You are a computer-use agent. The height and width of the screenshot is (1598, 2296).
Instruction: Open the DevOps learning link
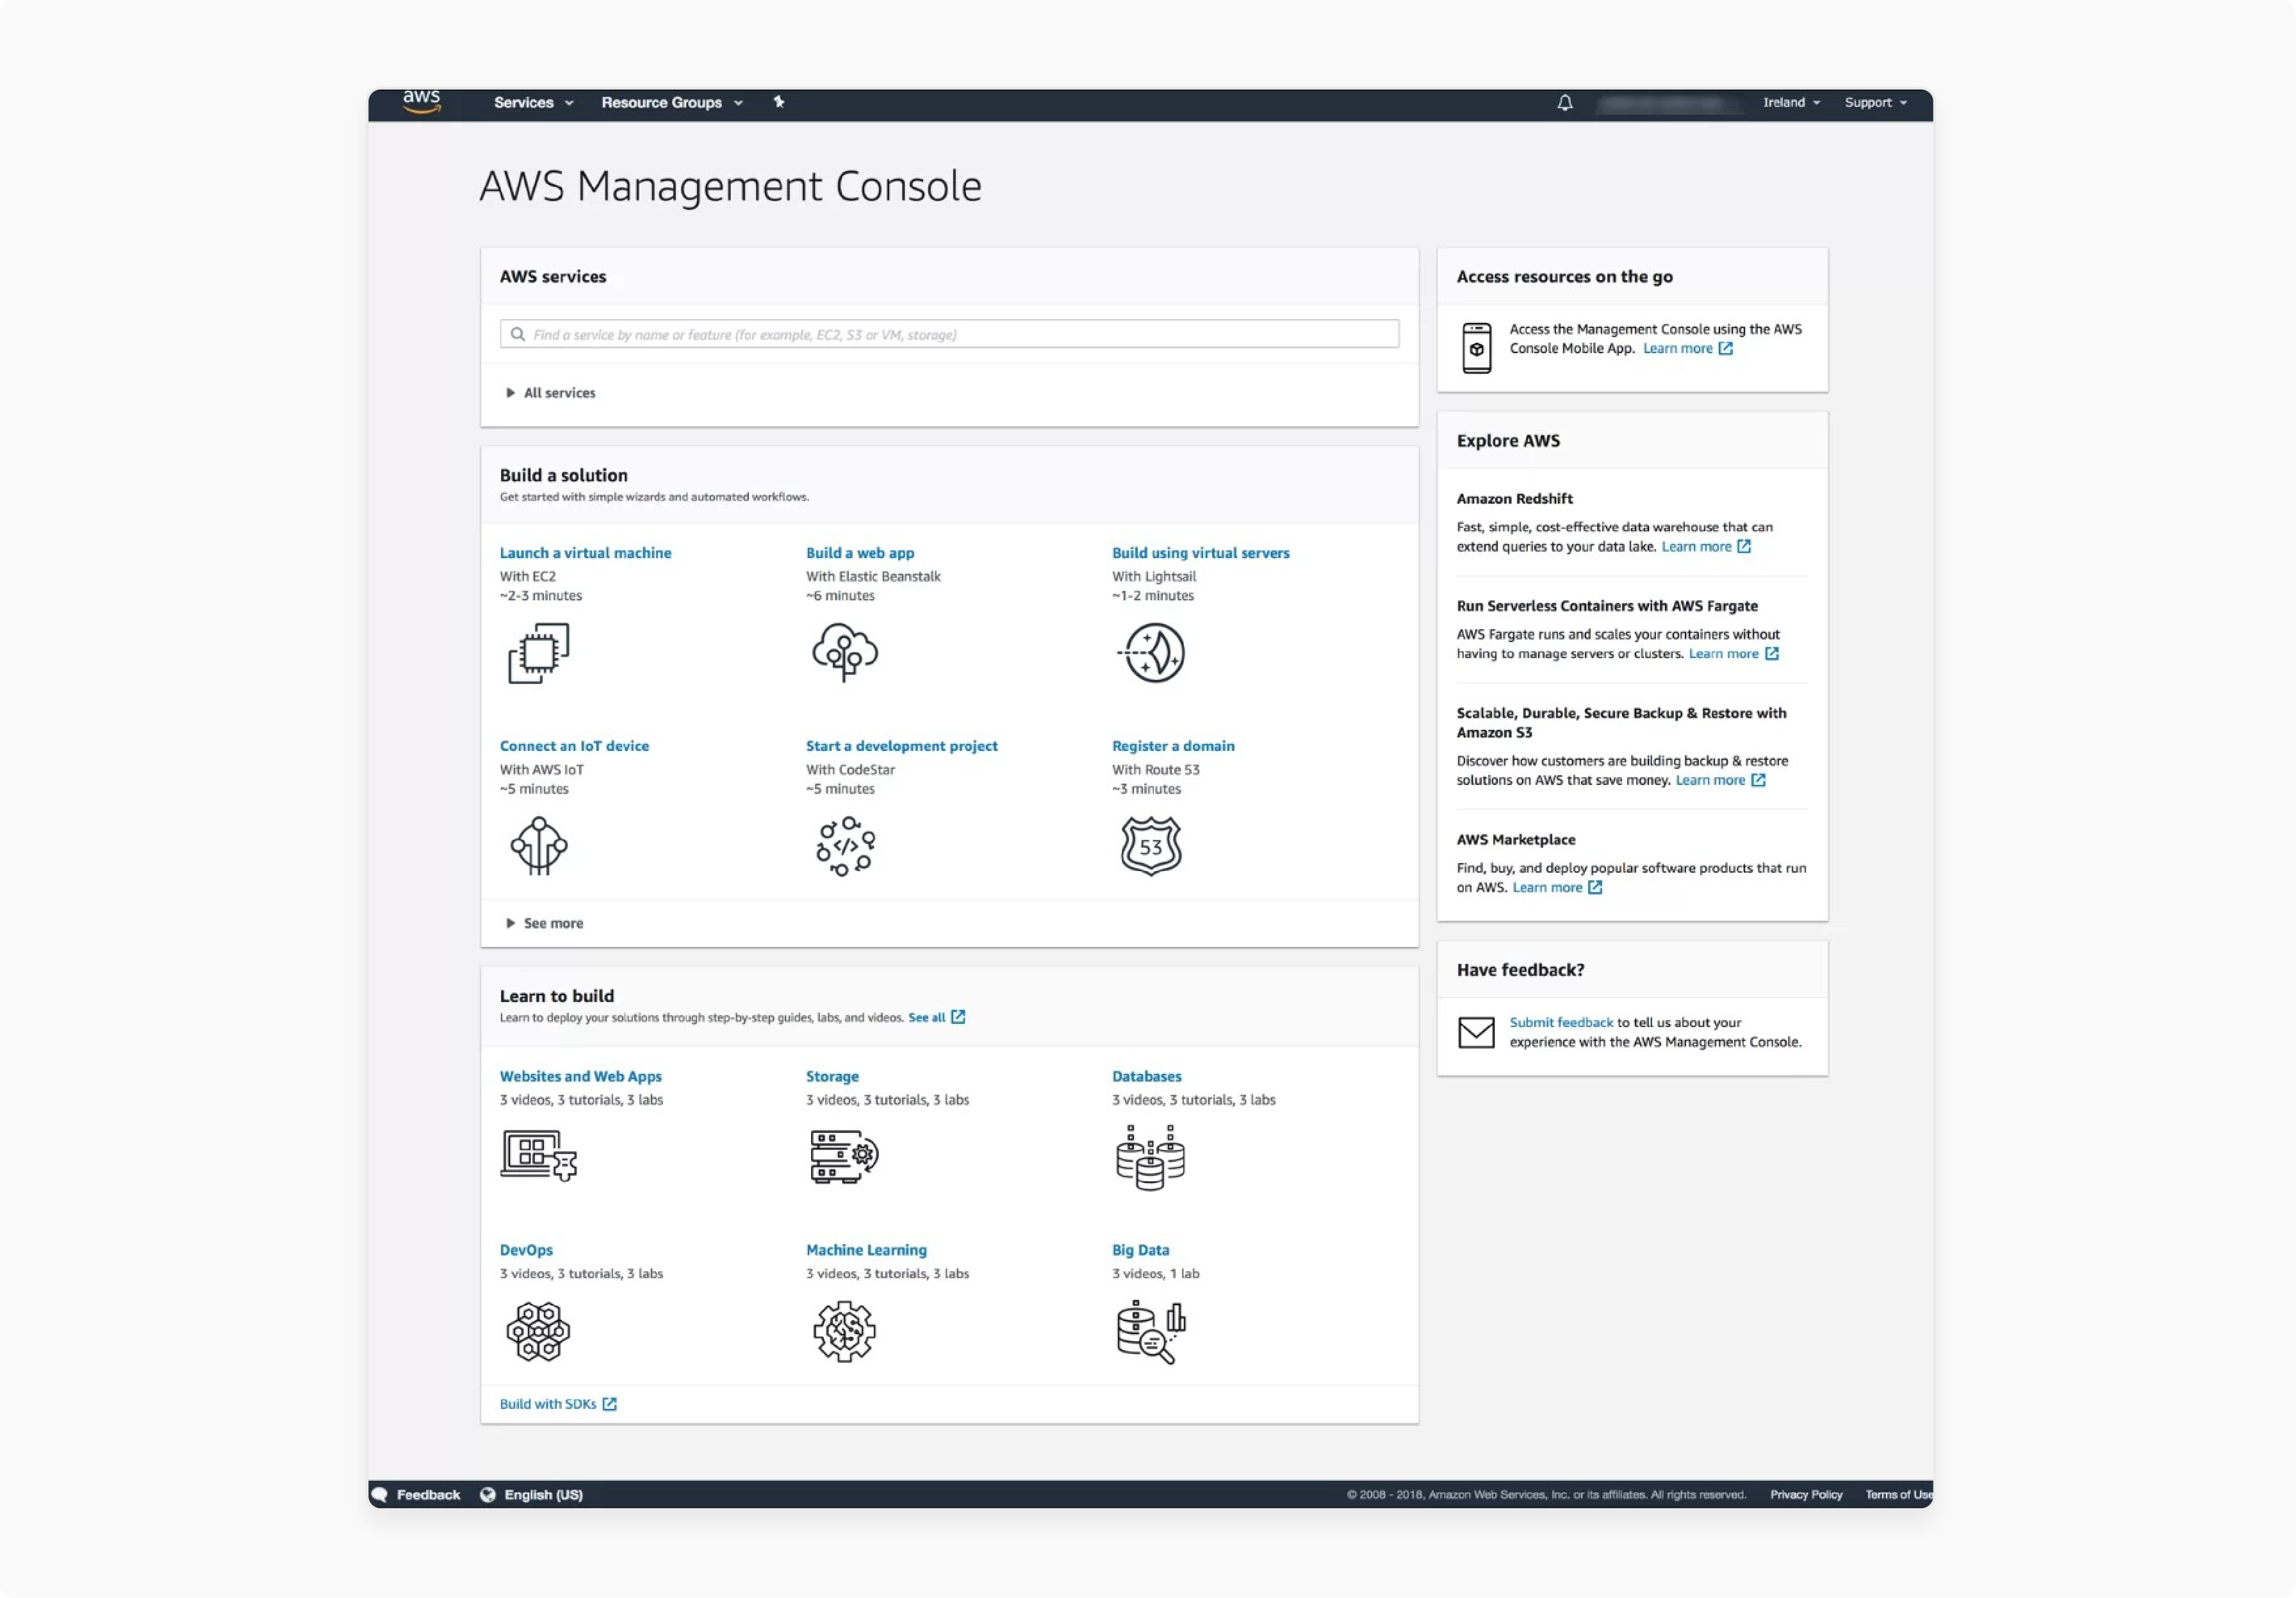[x=527, y=1250]
